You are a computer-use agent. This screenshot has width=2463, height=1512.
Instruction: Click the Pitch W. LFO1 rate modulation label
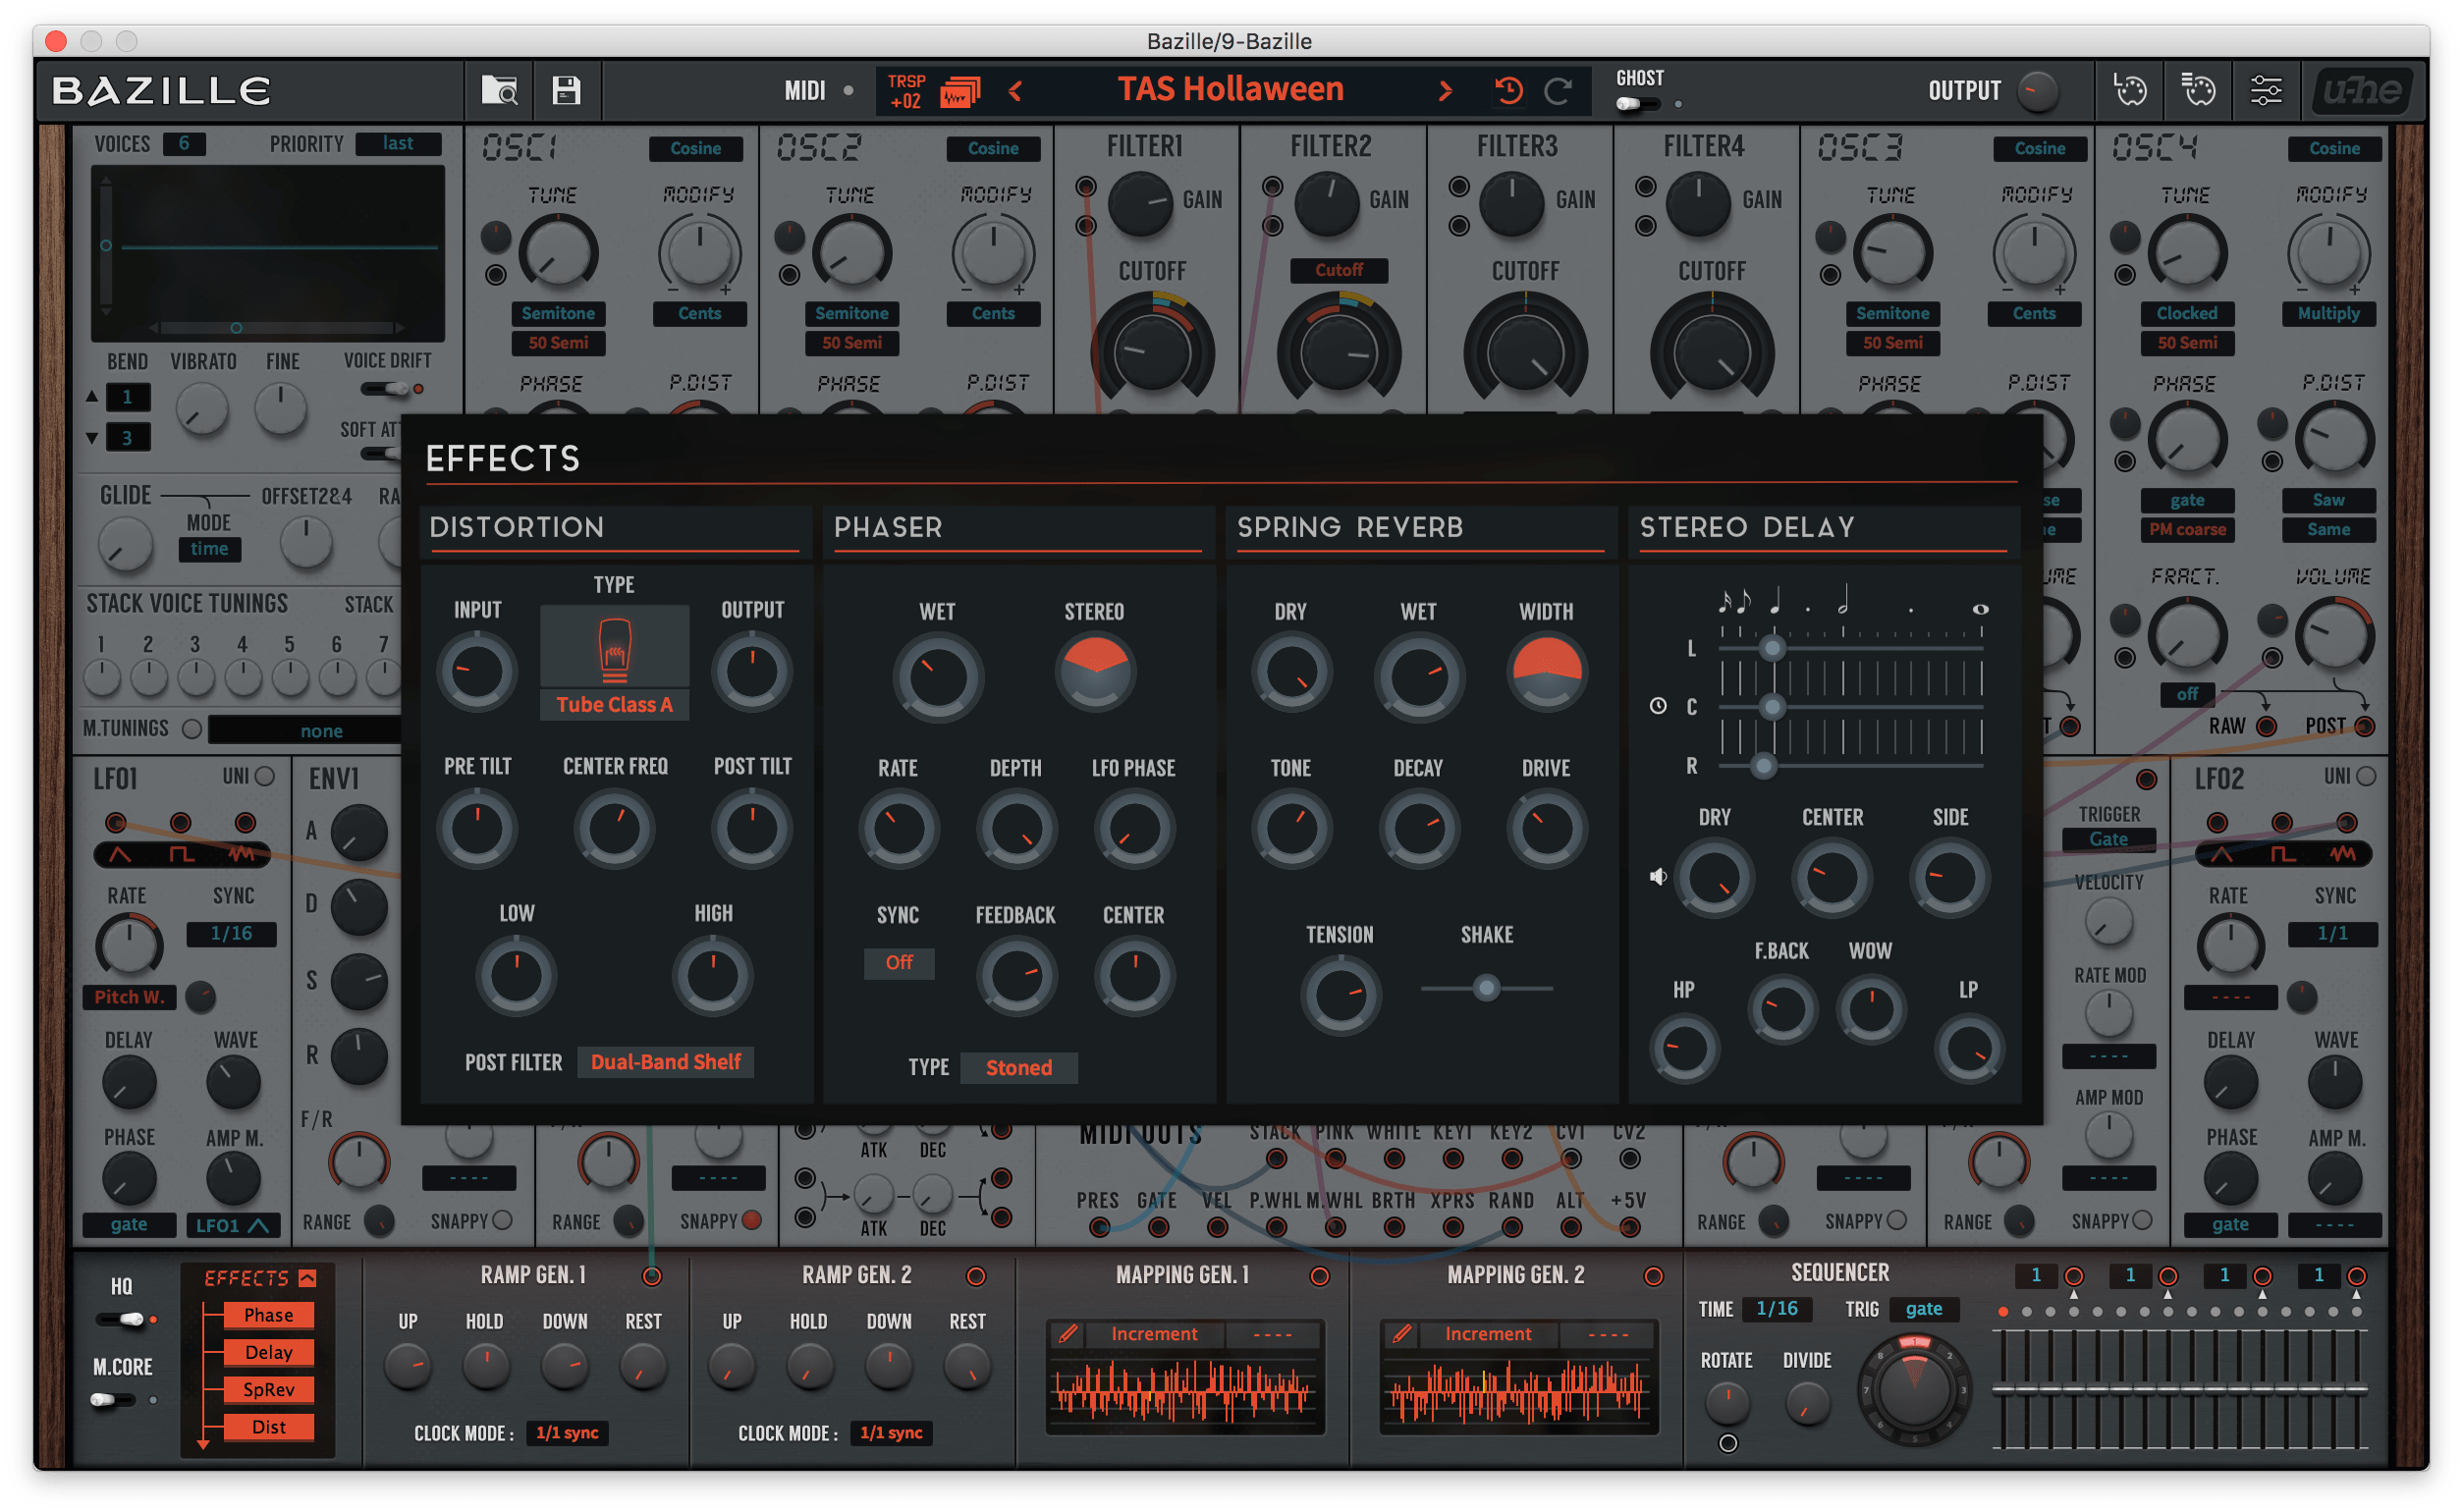pos(129,996)
